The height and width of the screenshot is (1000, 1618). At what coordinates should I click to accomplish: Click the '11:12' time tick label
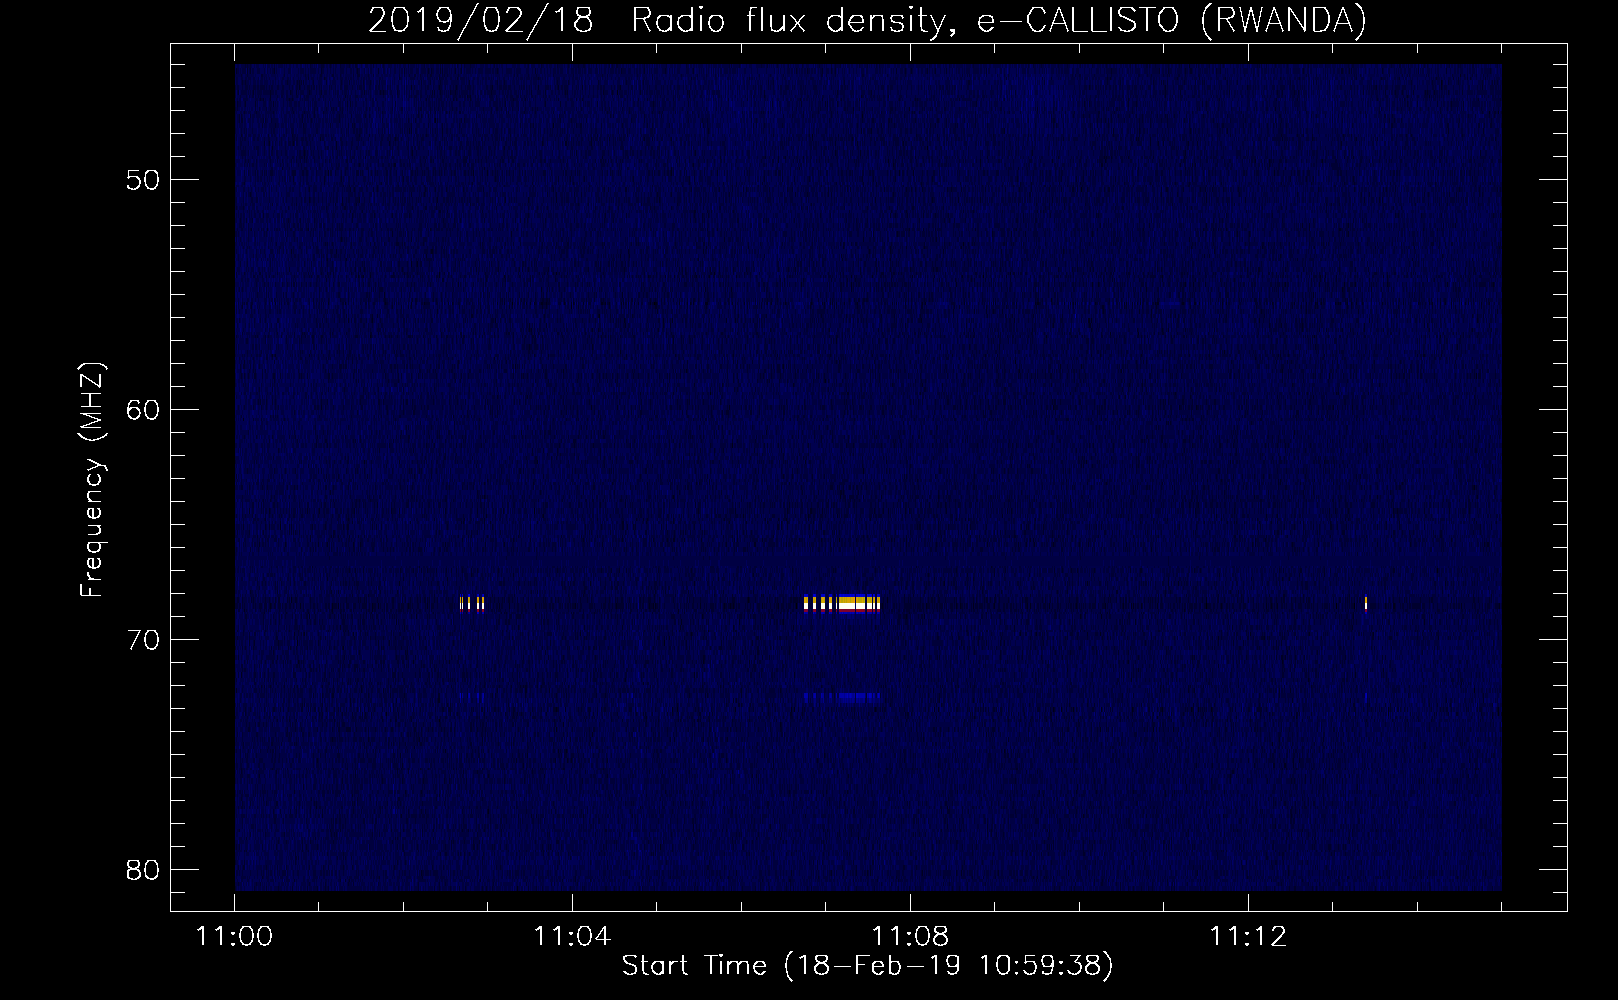(x=1248, y=937)
